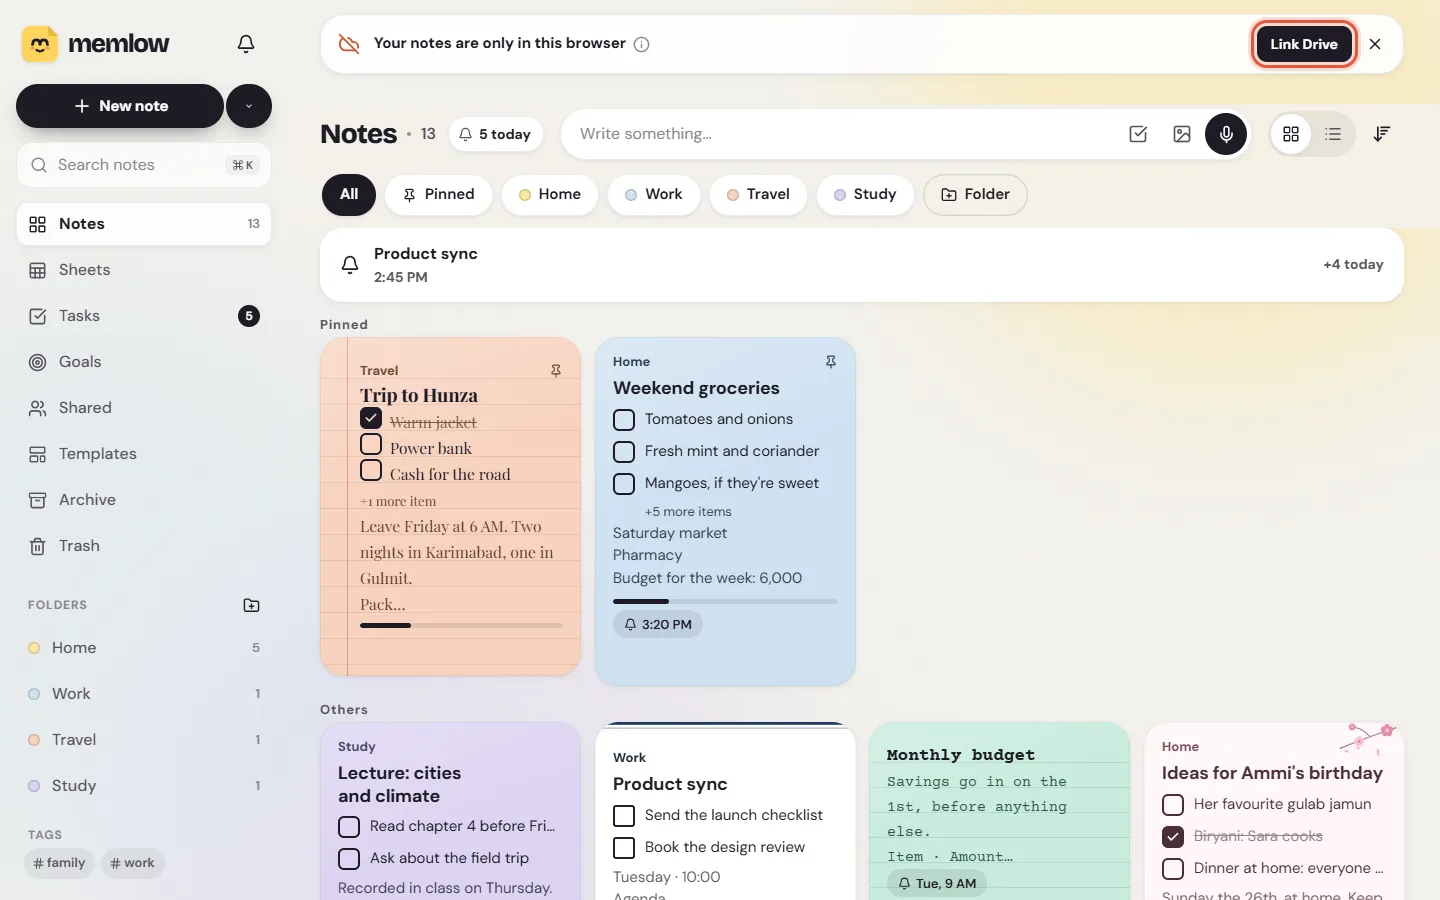Unpin the Trip to Hunza note
Screen dimensions: 1440x900
coord(556,371)
